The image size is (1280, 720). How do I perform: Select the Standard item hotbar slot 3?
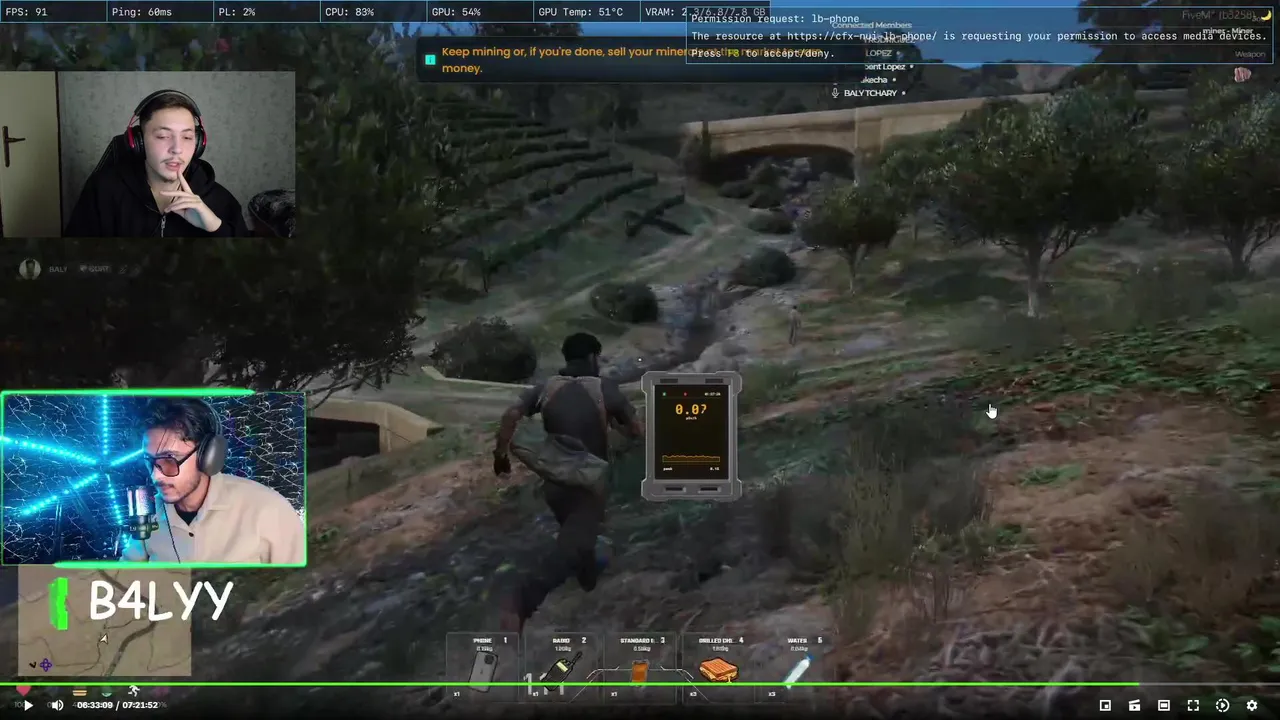(x=640, y=666)
